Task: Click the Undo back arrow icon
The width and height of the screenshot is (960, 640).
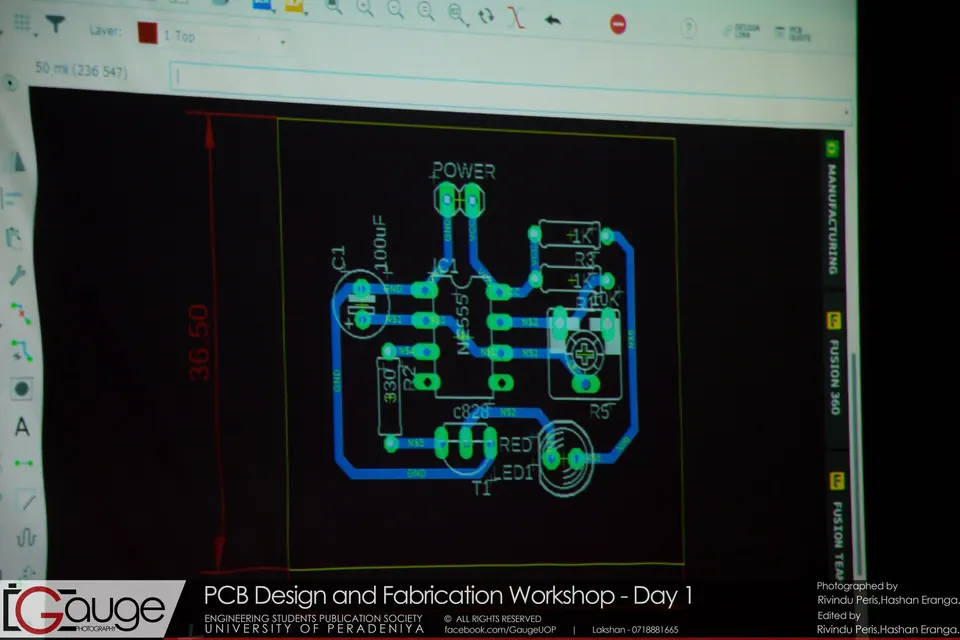Action: (x=552, y=20)
